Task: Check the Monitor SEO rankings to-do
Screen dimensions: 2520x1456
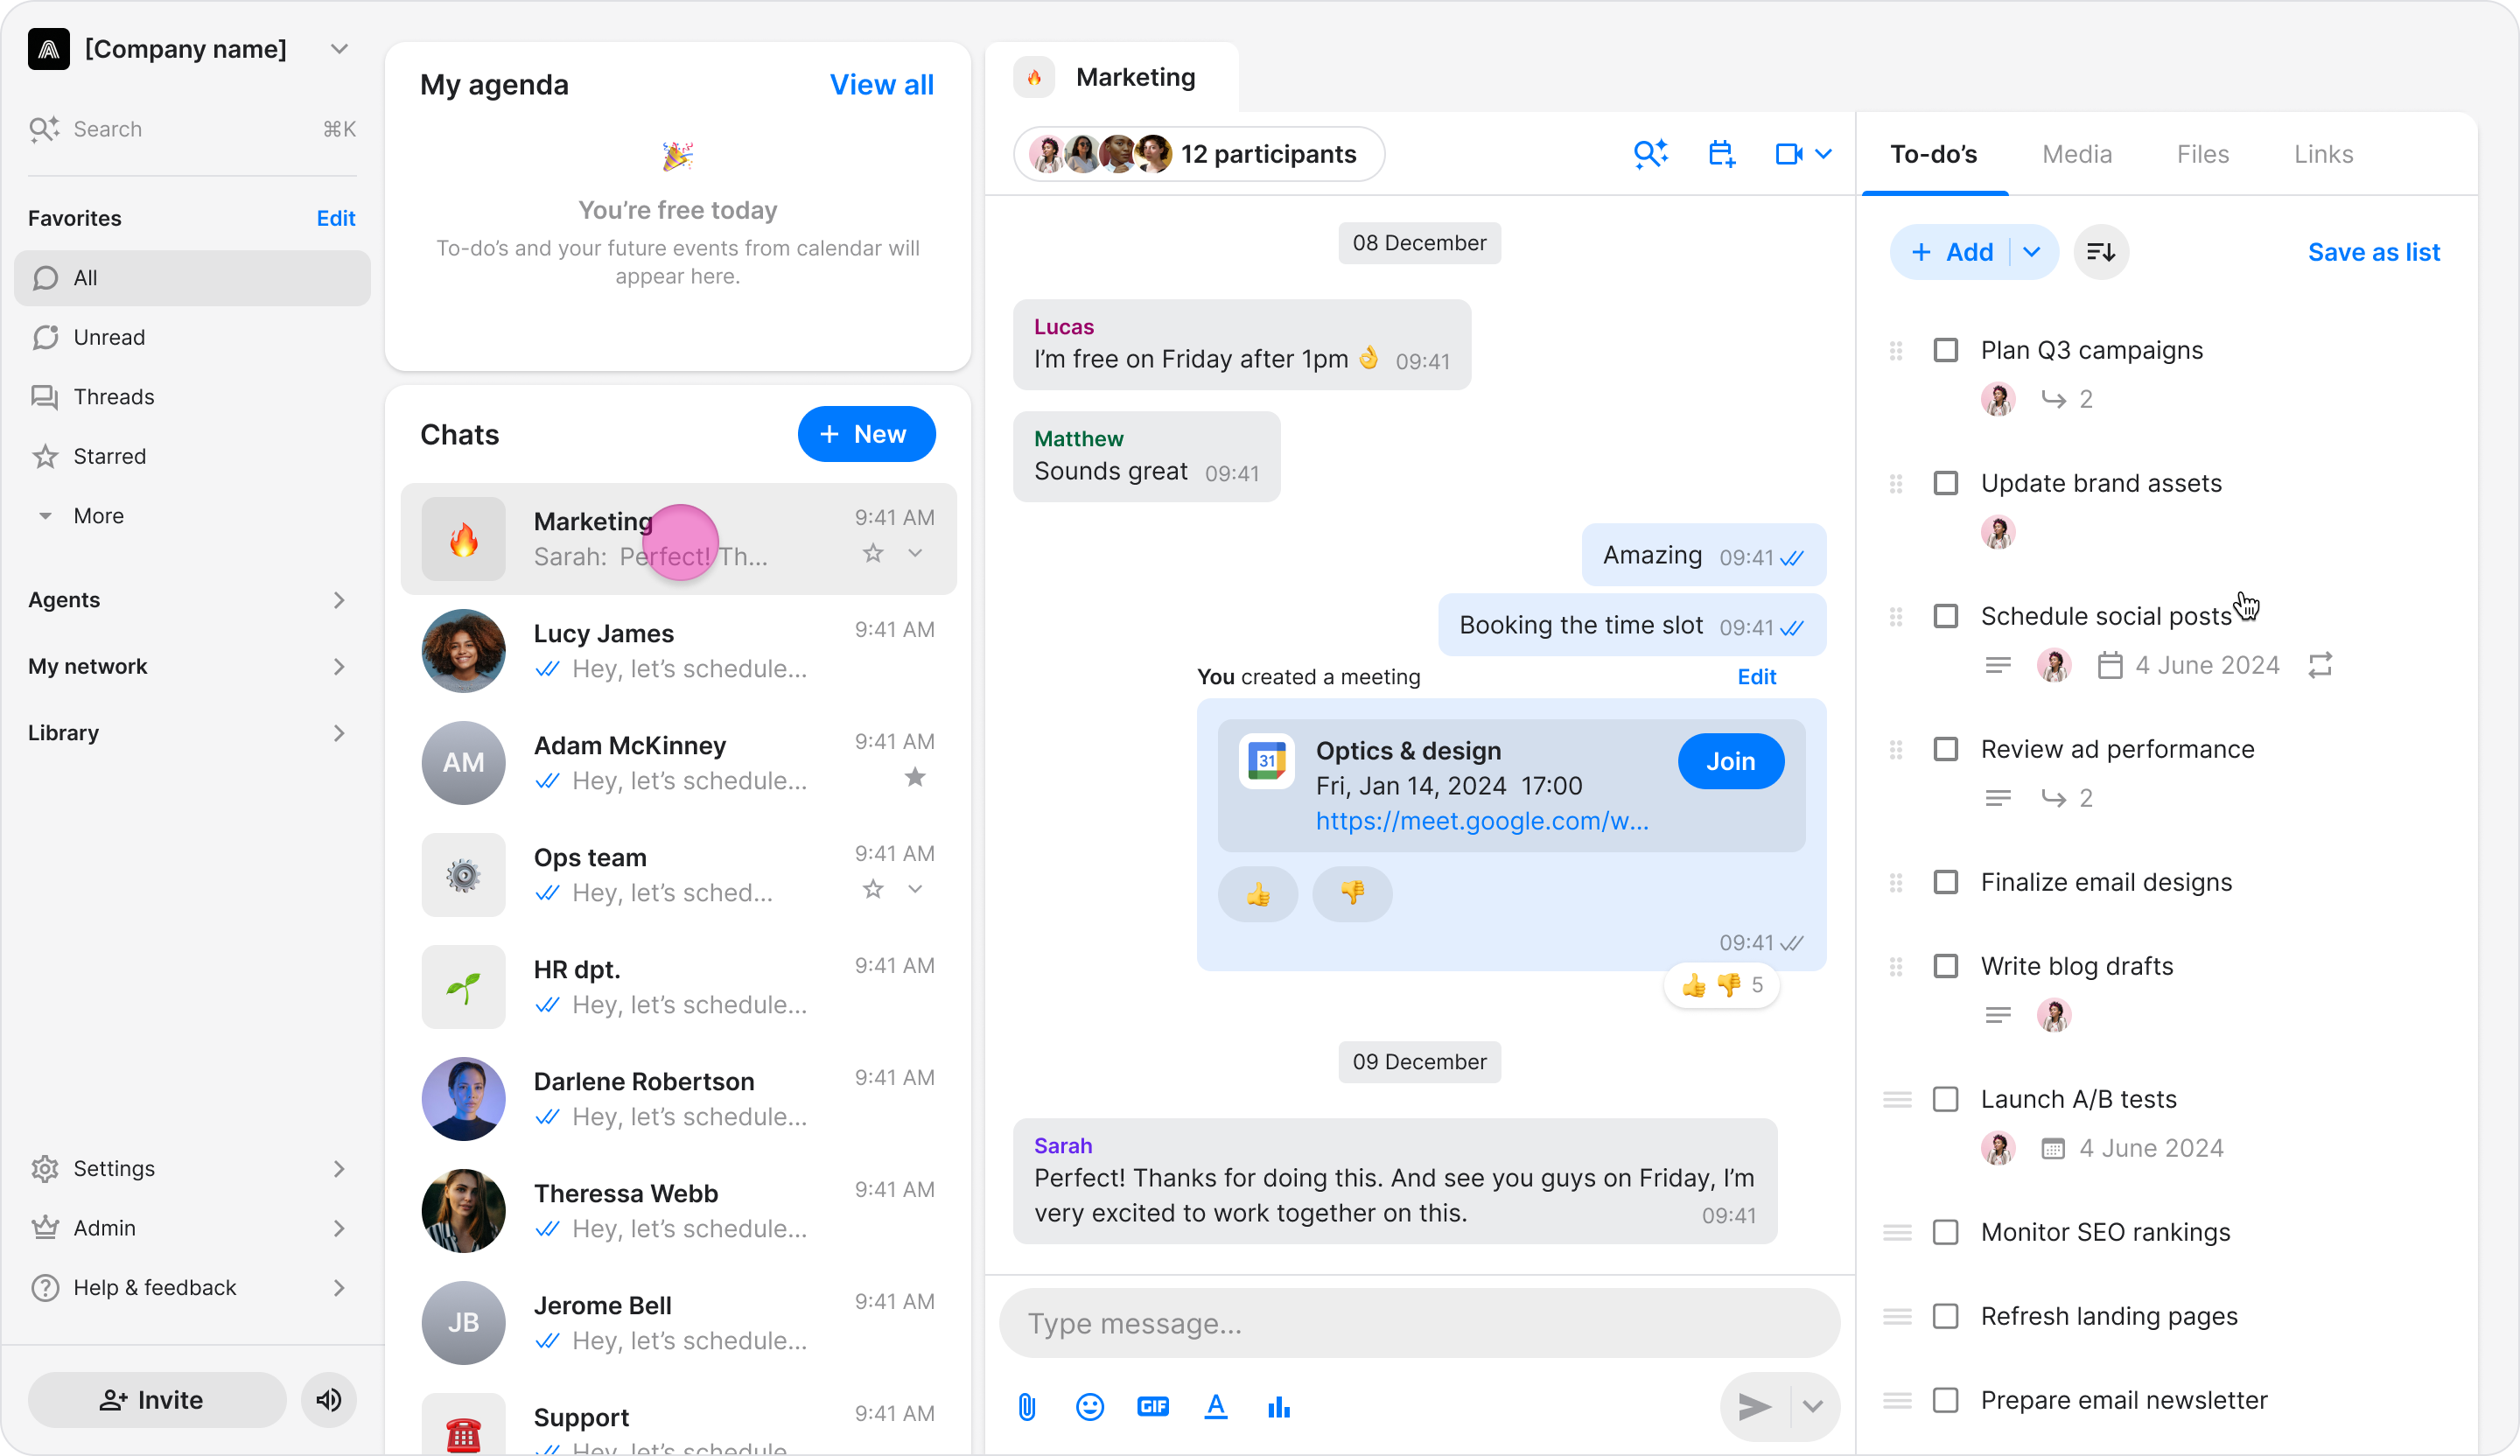Action: tap(1946, 1232)
